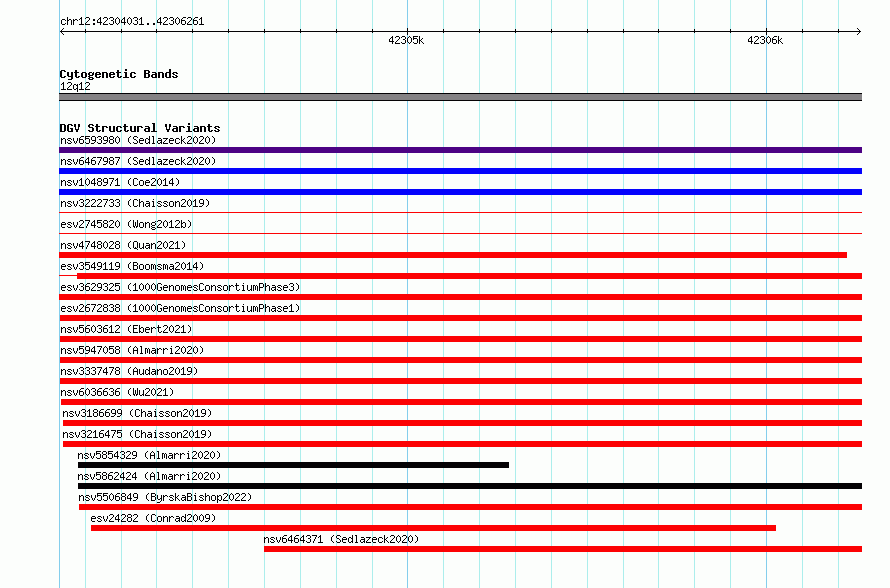Select the thin red line under esv2745820

click(x=460, y=233)
